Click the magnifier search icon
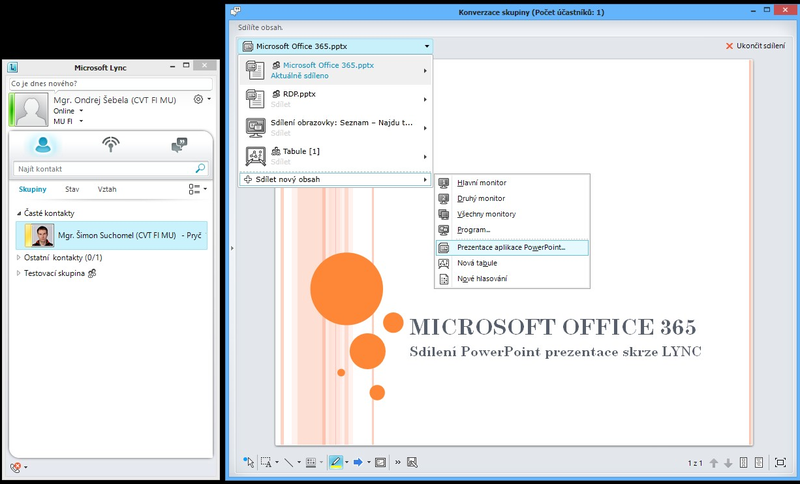Viewport: 800px width, 484px height. [x=201, y=168]
